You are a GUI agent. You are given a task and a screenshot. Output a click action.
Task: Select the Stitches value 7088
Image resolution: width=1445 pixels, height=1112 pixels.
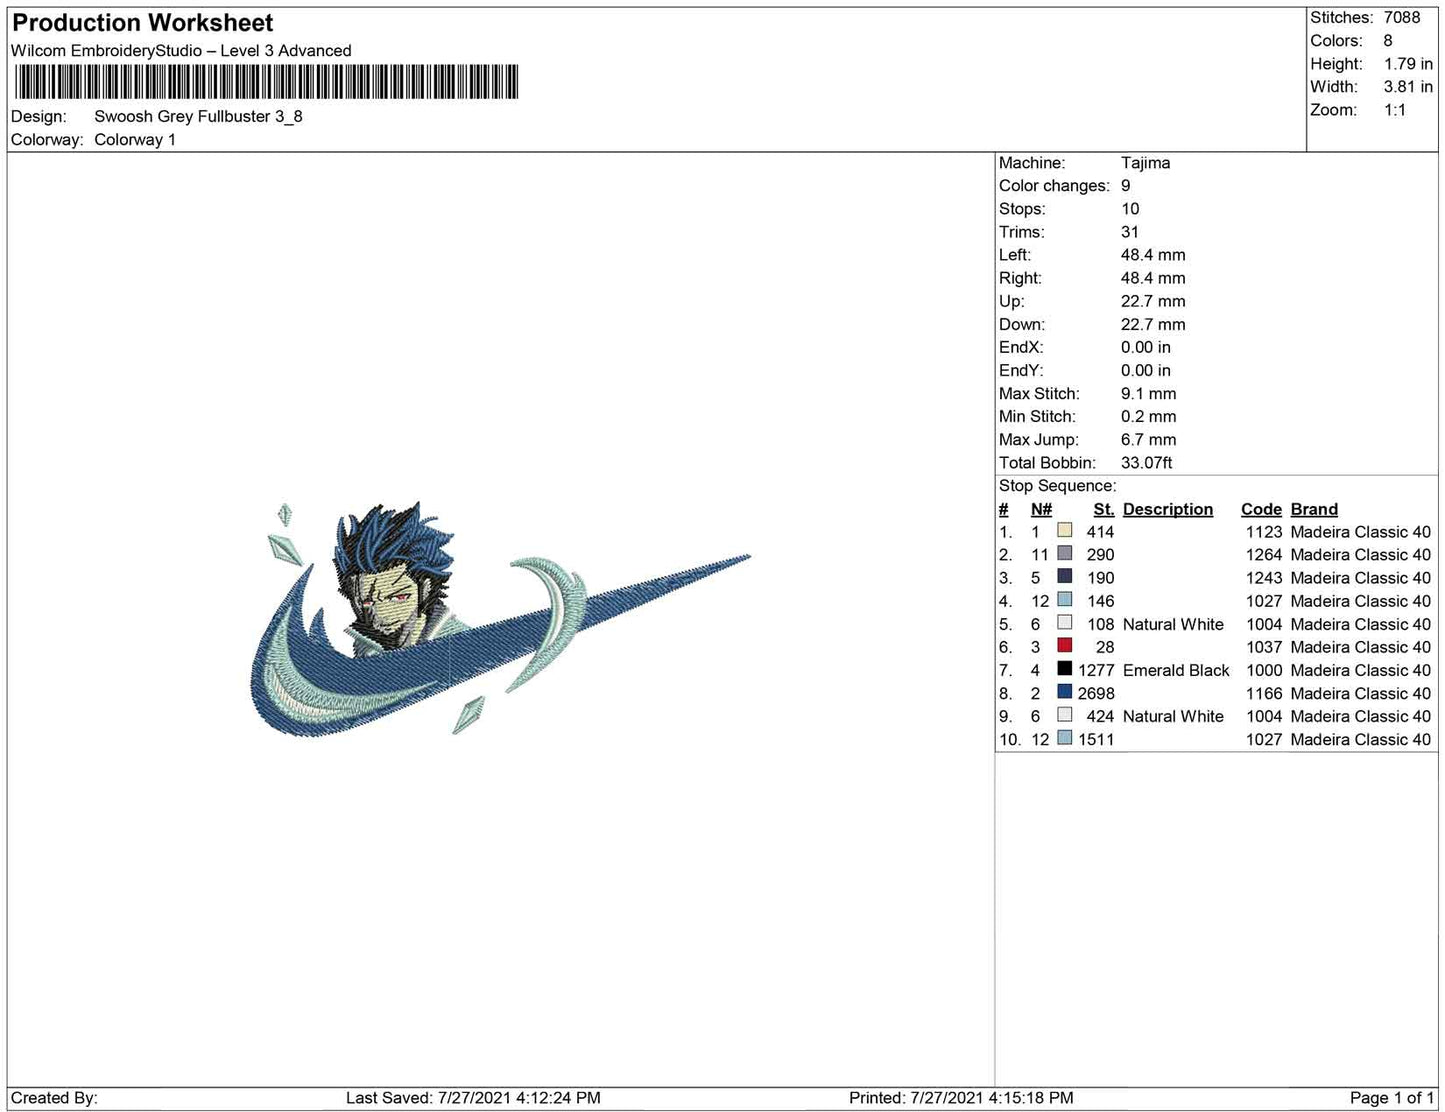tap(1402, 18)
